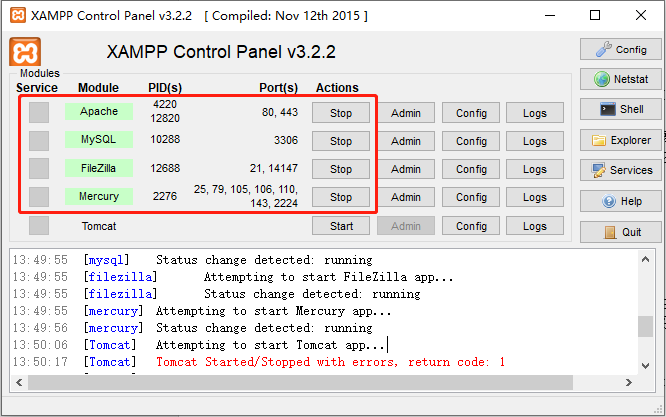Open the Services manager
The height and width of the screenshot is (417, 666).
[621, 170]
